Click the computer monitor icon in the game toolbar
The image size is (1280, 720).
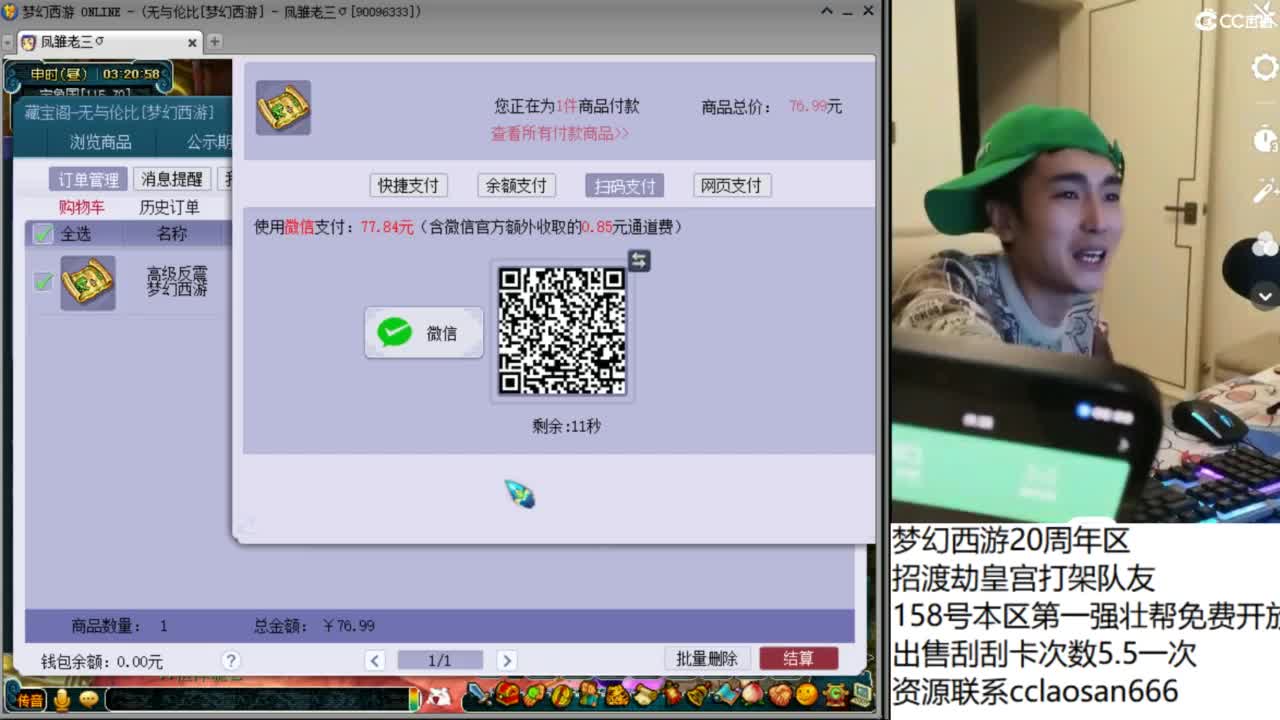(x=860, y=694)
